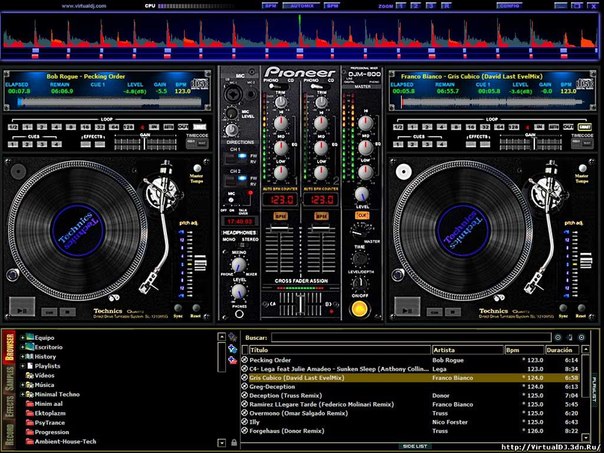
Task: Toggle CH 1 direction FW/RV switch
Action: pyautogui.click(x=237, y=157)
